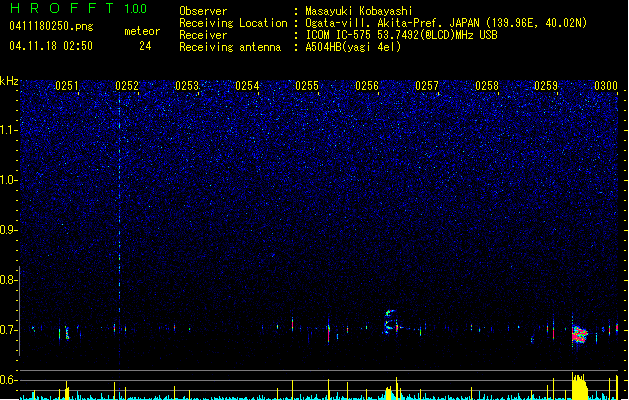Image resolution: width=629 pixels, height=400 pixels.
Task: Click the 0257 time marker
Action: [427, 86]
